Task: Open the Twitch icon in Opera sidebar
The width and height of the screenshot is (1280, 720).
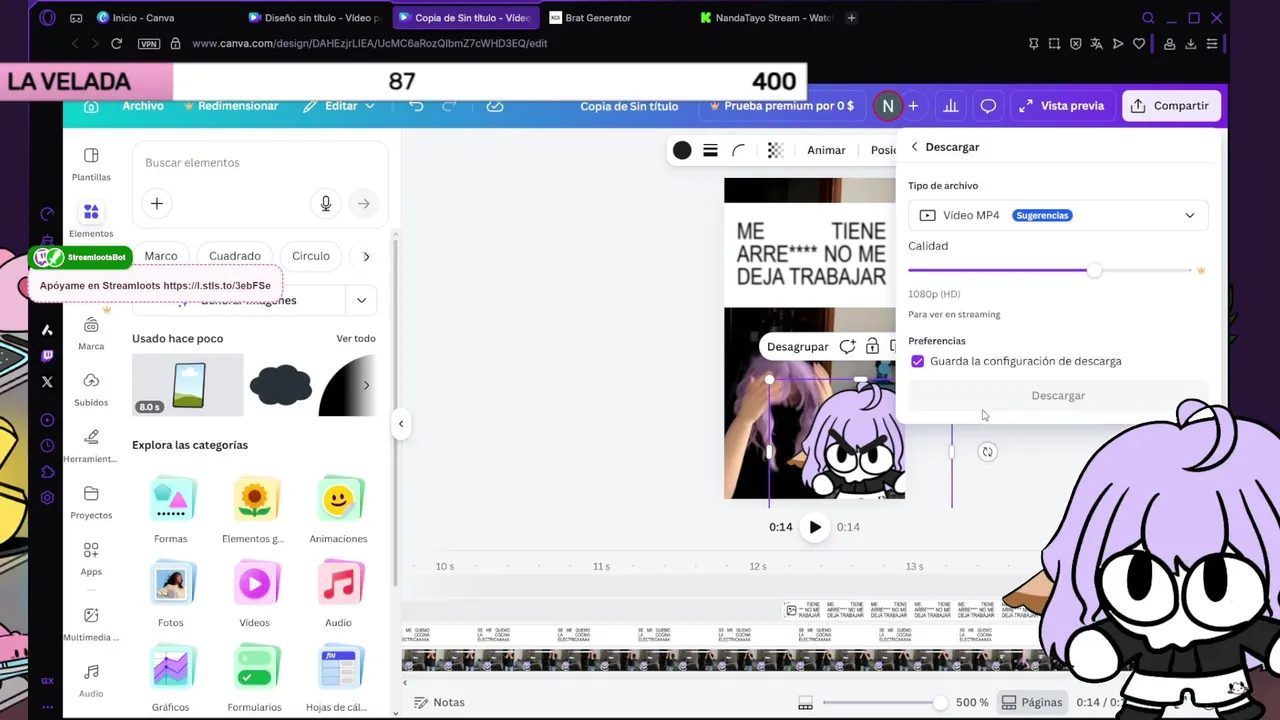Action: pyautogui.click(x=47, y=356)
